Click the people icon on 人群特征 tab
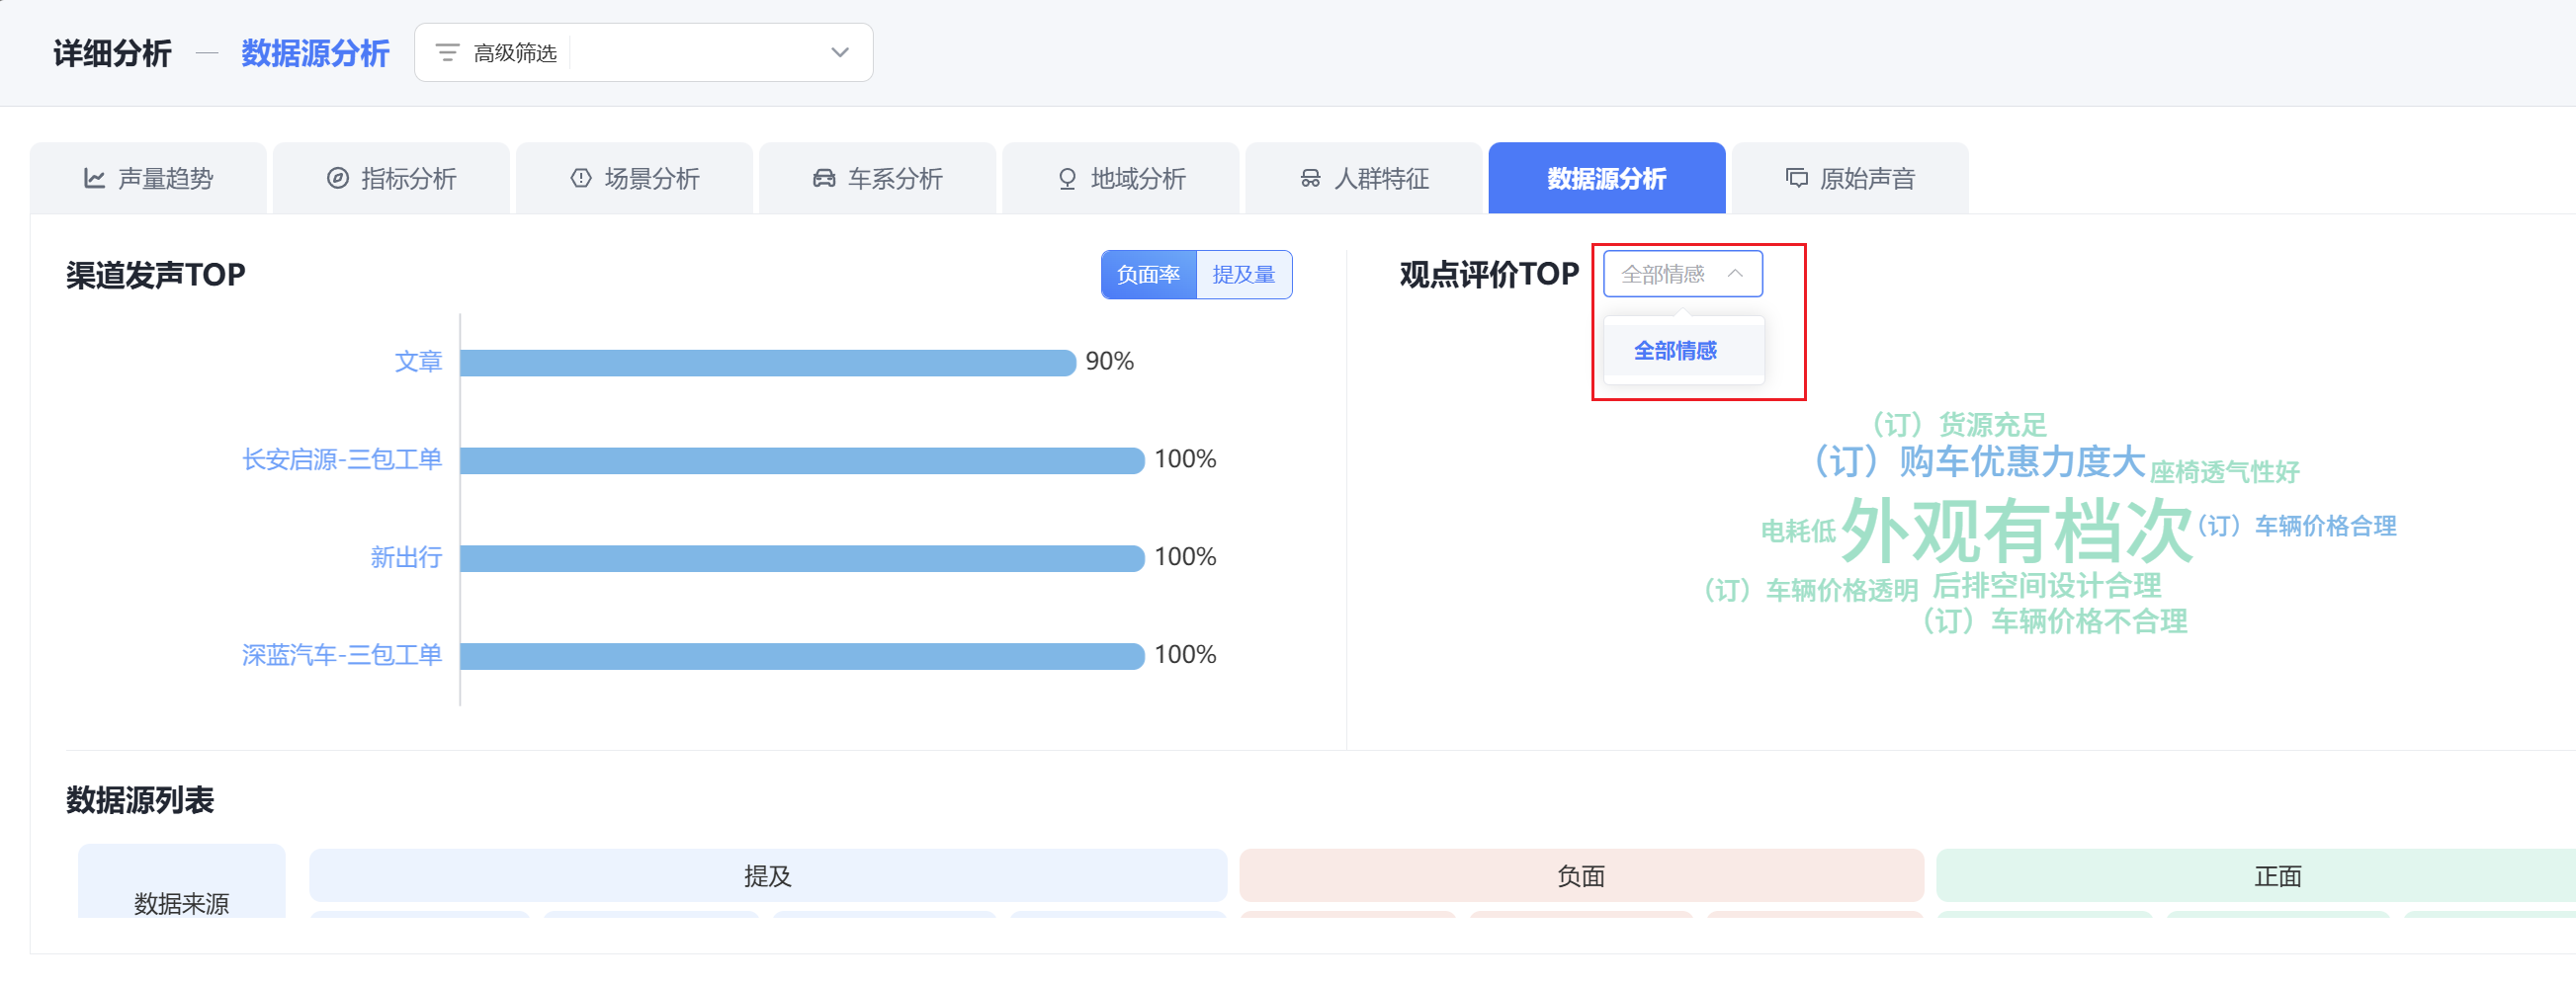This screenshot has width=2576, height=987. (1310, 179)
